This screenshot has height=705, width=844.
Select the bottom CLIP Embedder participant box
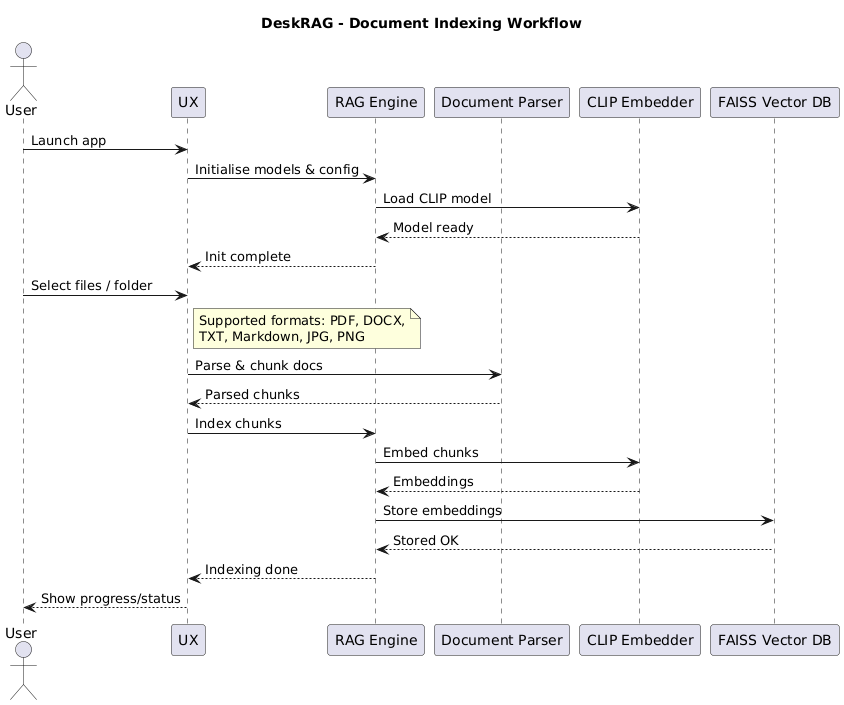(x=640, y=640)
